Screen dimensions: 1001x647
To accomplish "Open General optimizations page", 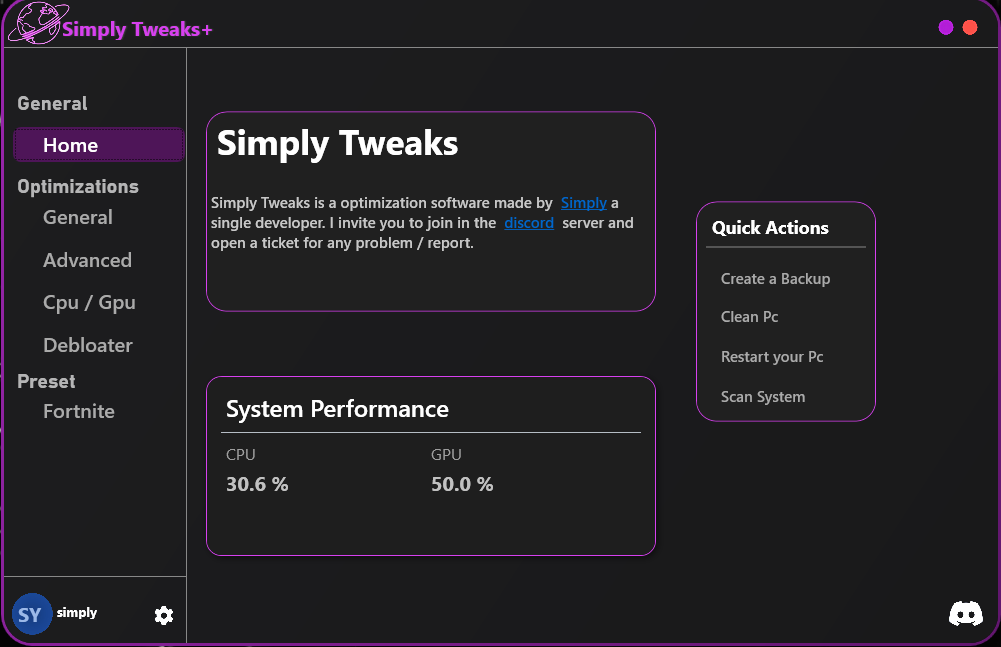I will point(78,217).
